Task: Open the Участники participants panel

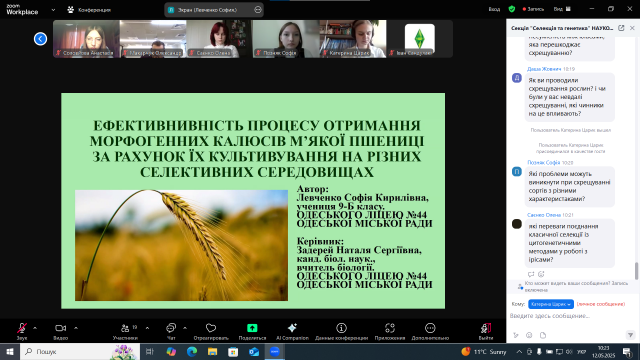Action: (125, 331)
